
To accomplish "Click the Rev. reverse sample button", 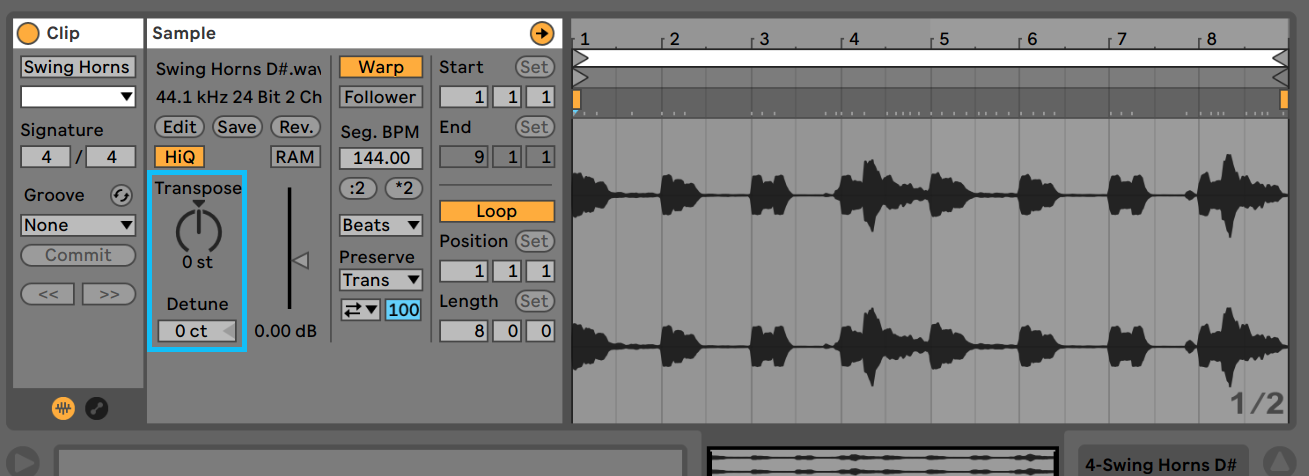I will [x=295, y=127].
